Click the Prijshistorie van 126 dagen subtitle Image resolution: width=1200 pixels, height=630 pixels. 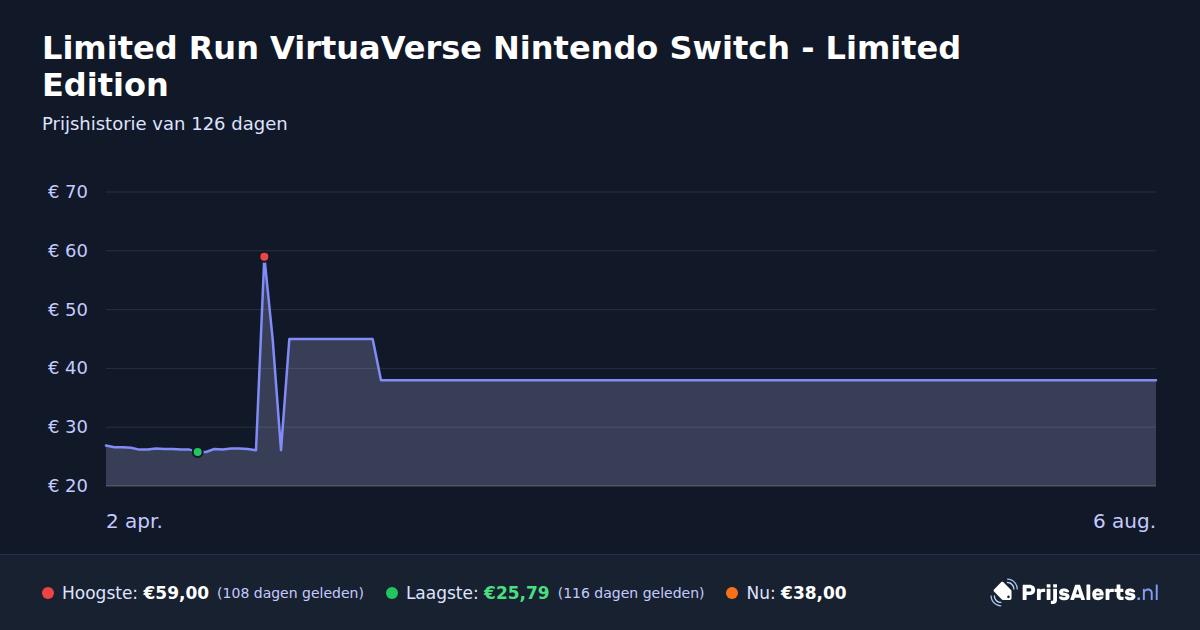165,124
